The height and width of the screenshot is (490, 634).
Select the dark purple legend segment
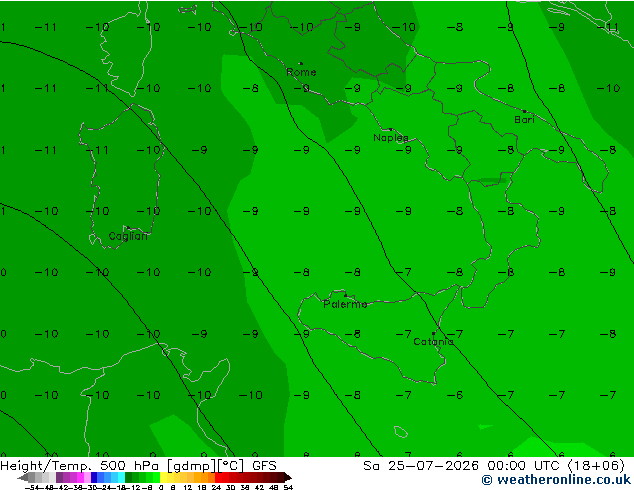(59, 477)
